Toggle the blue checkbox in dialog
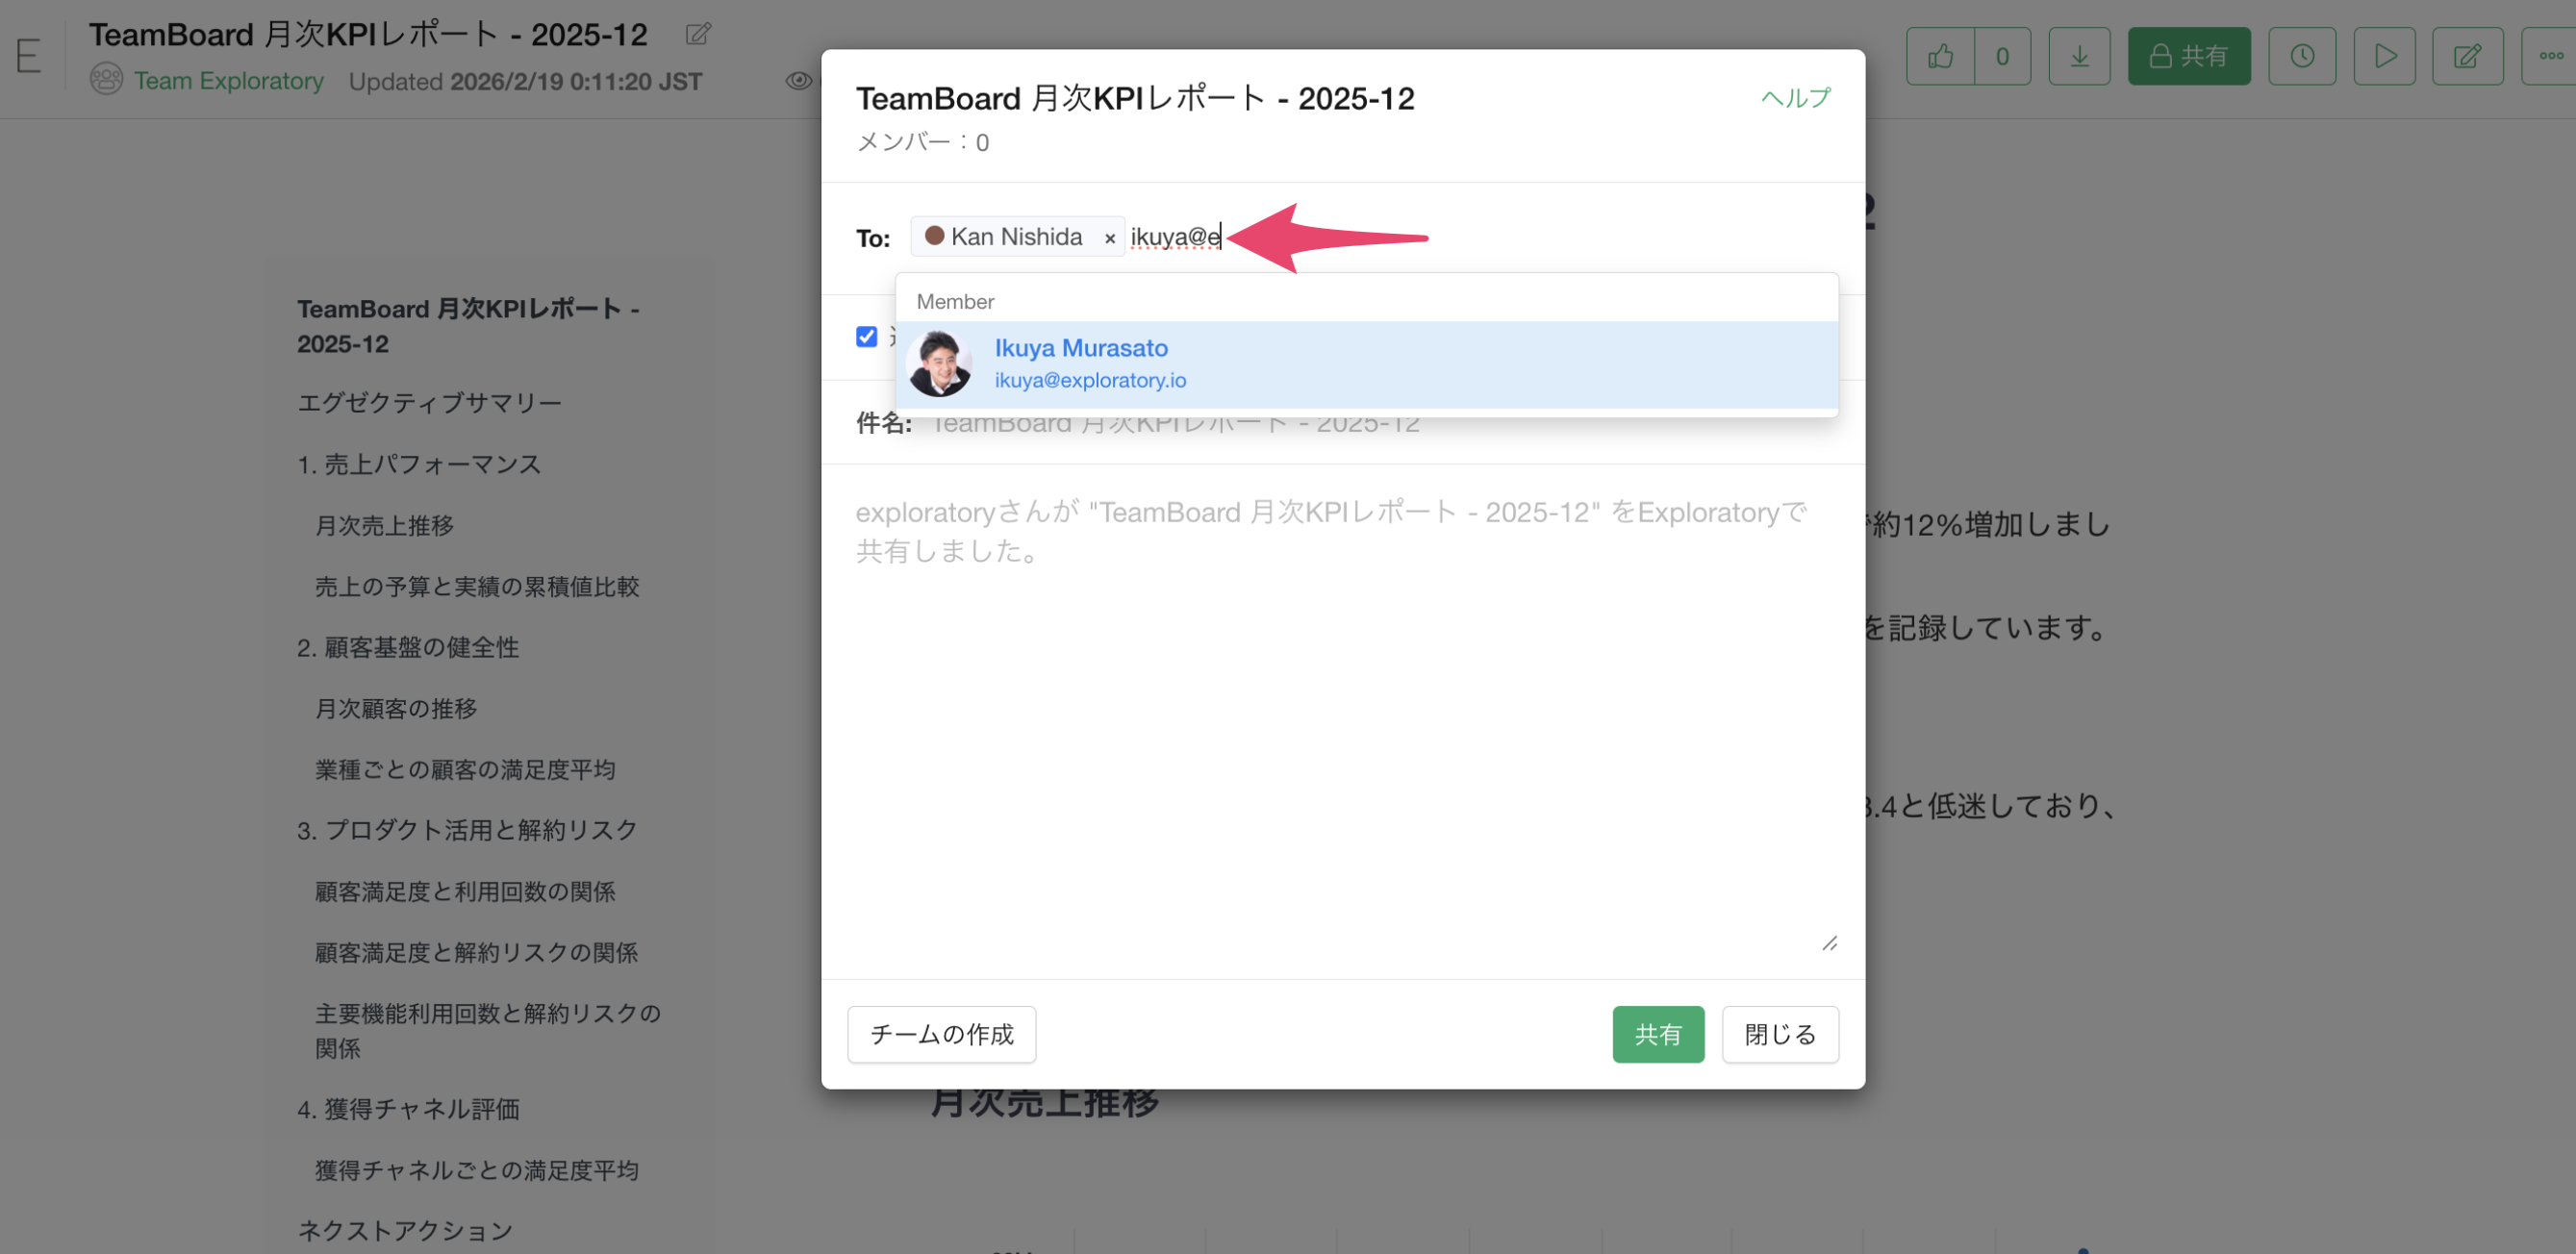The image size is (2576, 1254). point(866,337)
